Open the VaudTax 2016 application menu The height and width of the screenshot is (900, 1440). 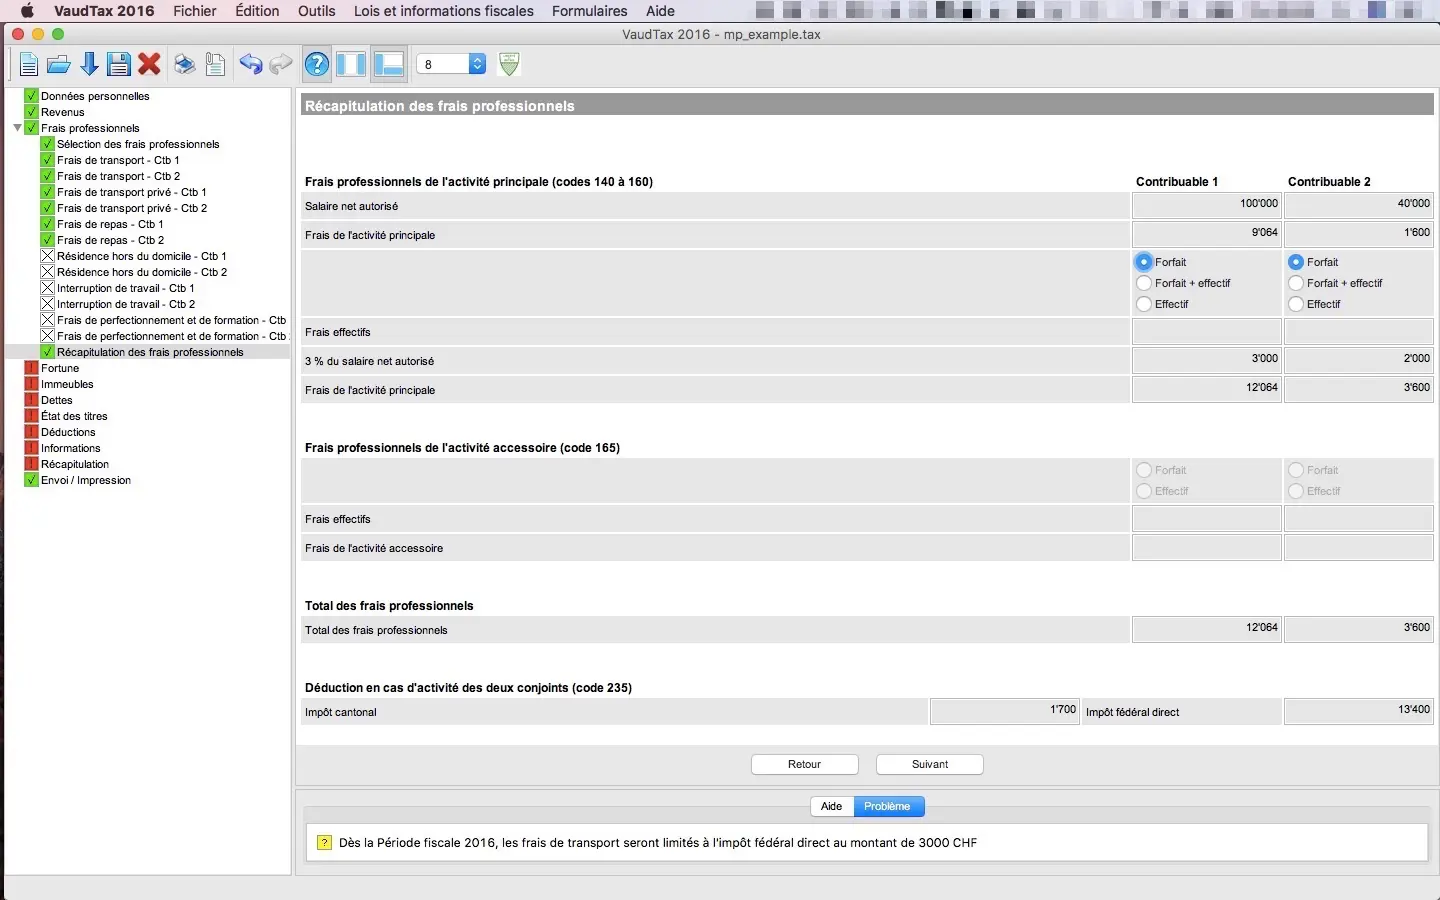click(x=104, y=11)
